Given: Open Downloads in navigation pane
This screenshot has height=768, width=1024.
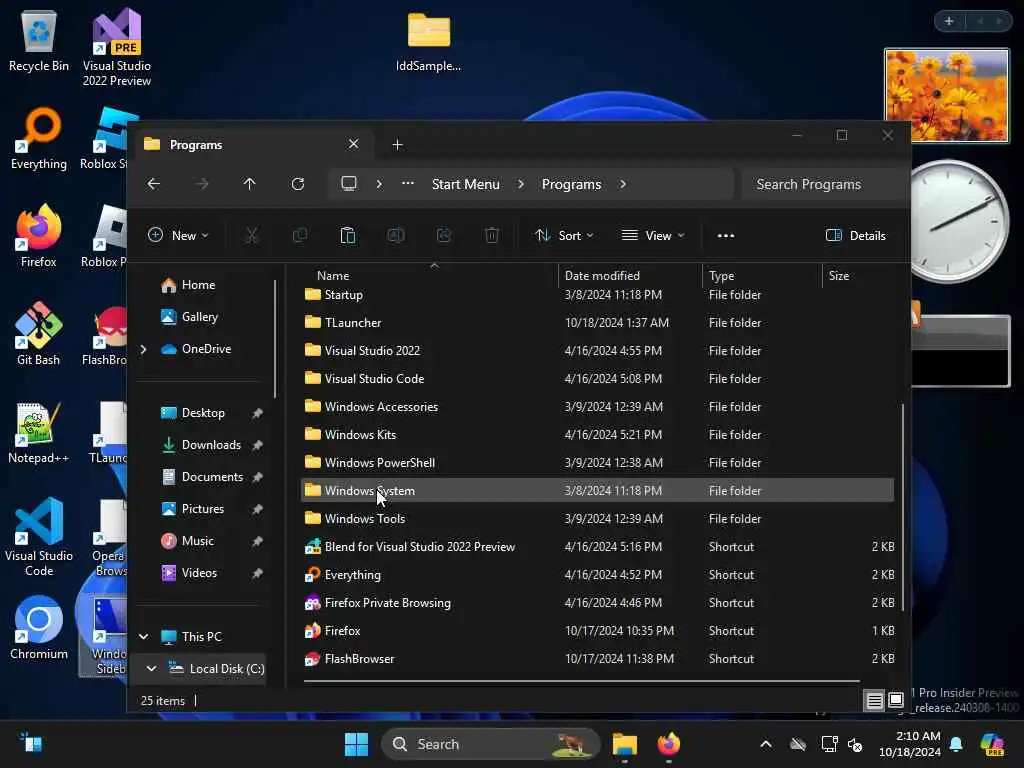Looking at the screenshot, I should pyautogui.click(x=212, y=445).
